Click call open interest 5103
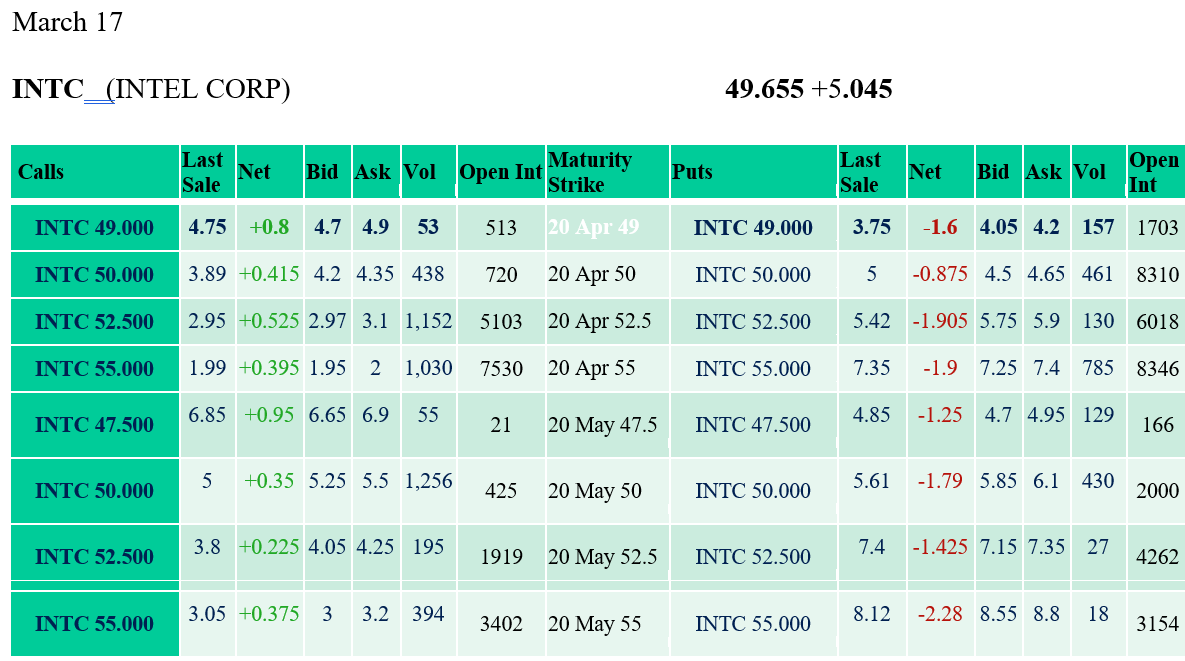The height and width of the screenshot is (661, 1185). coord(501,321)
